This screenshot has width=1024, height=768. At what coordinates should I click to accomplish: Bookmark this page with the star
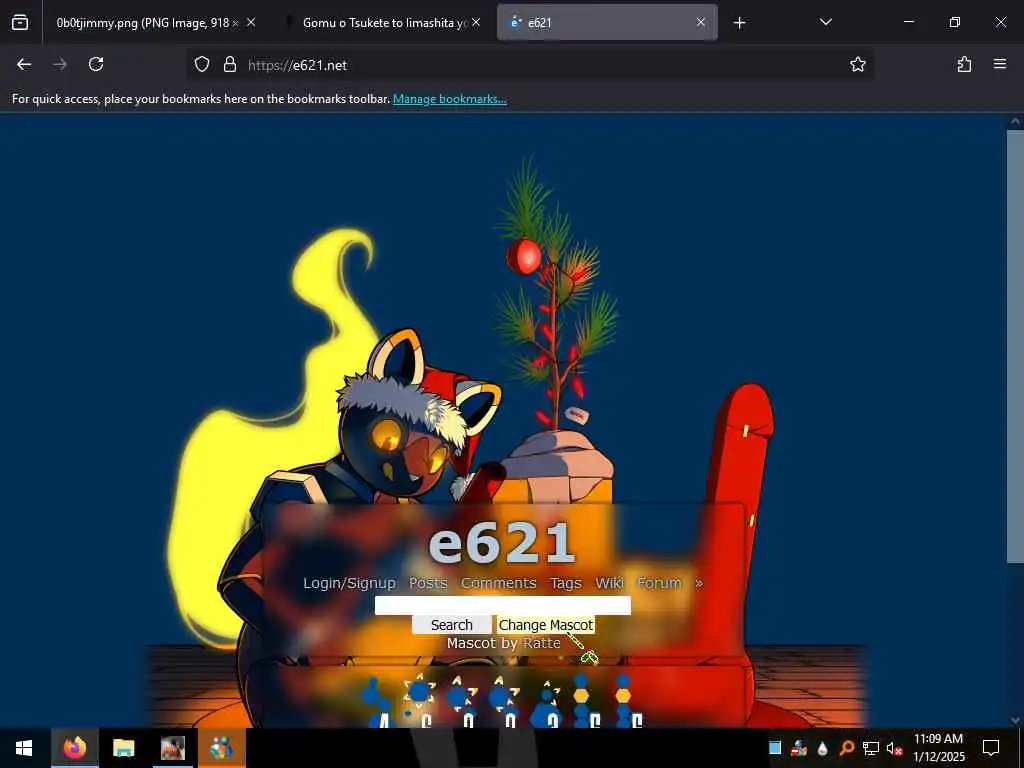tap(857, 64)
